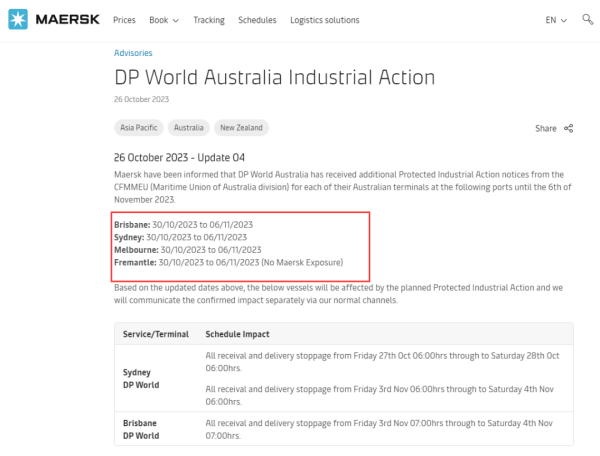Click the Service/Terminal column header
600x456 pixels.
coord(153,333)
